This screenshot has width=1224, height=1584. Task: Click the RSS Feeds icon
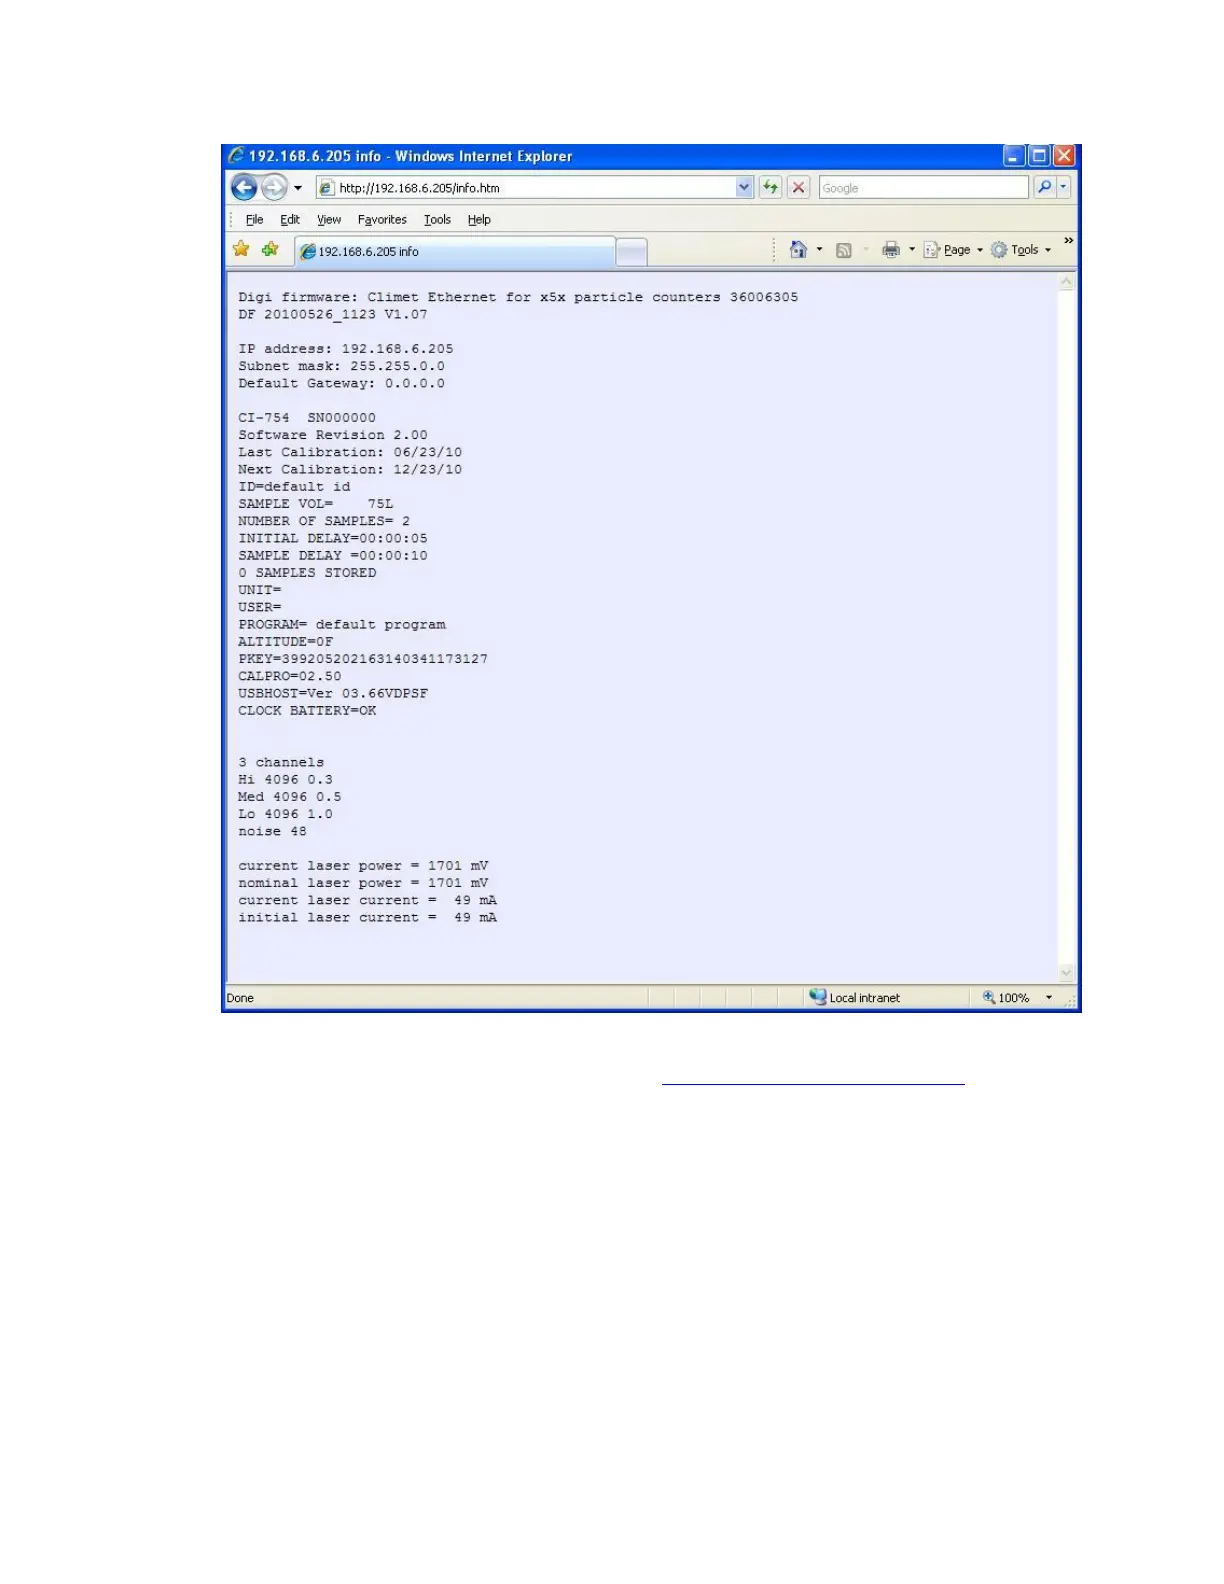(844, 250)
